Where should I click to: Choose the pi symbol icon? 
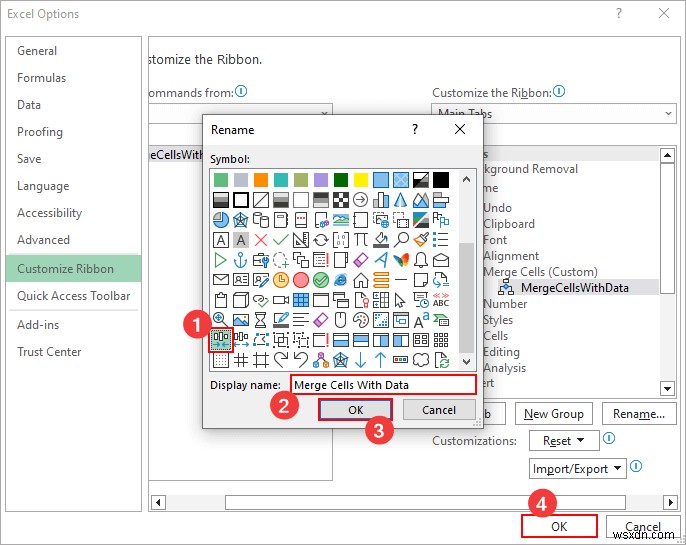[x=361, y=240]
